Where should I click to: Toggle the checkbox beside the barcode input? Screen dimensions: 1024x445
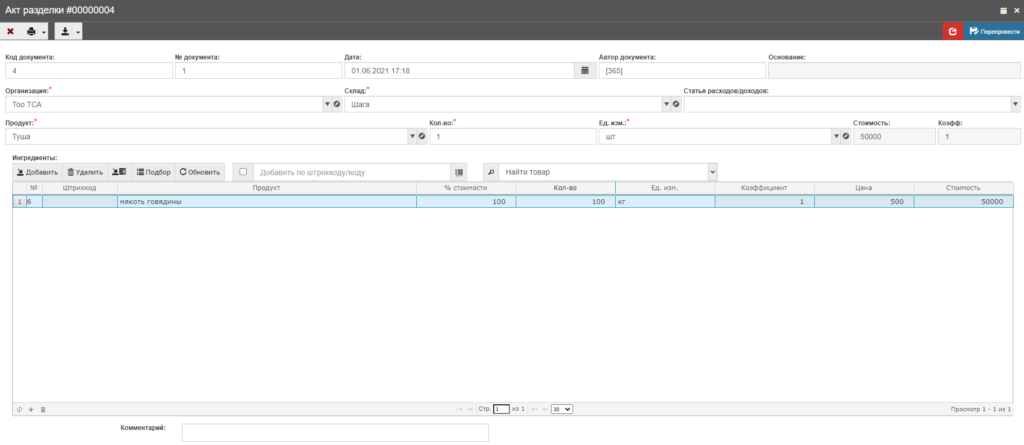coord(243,172)
